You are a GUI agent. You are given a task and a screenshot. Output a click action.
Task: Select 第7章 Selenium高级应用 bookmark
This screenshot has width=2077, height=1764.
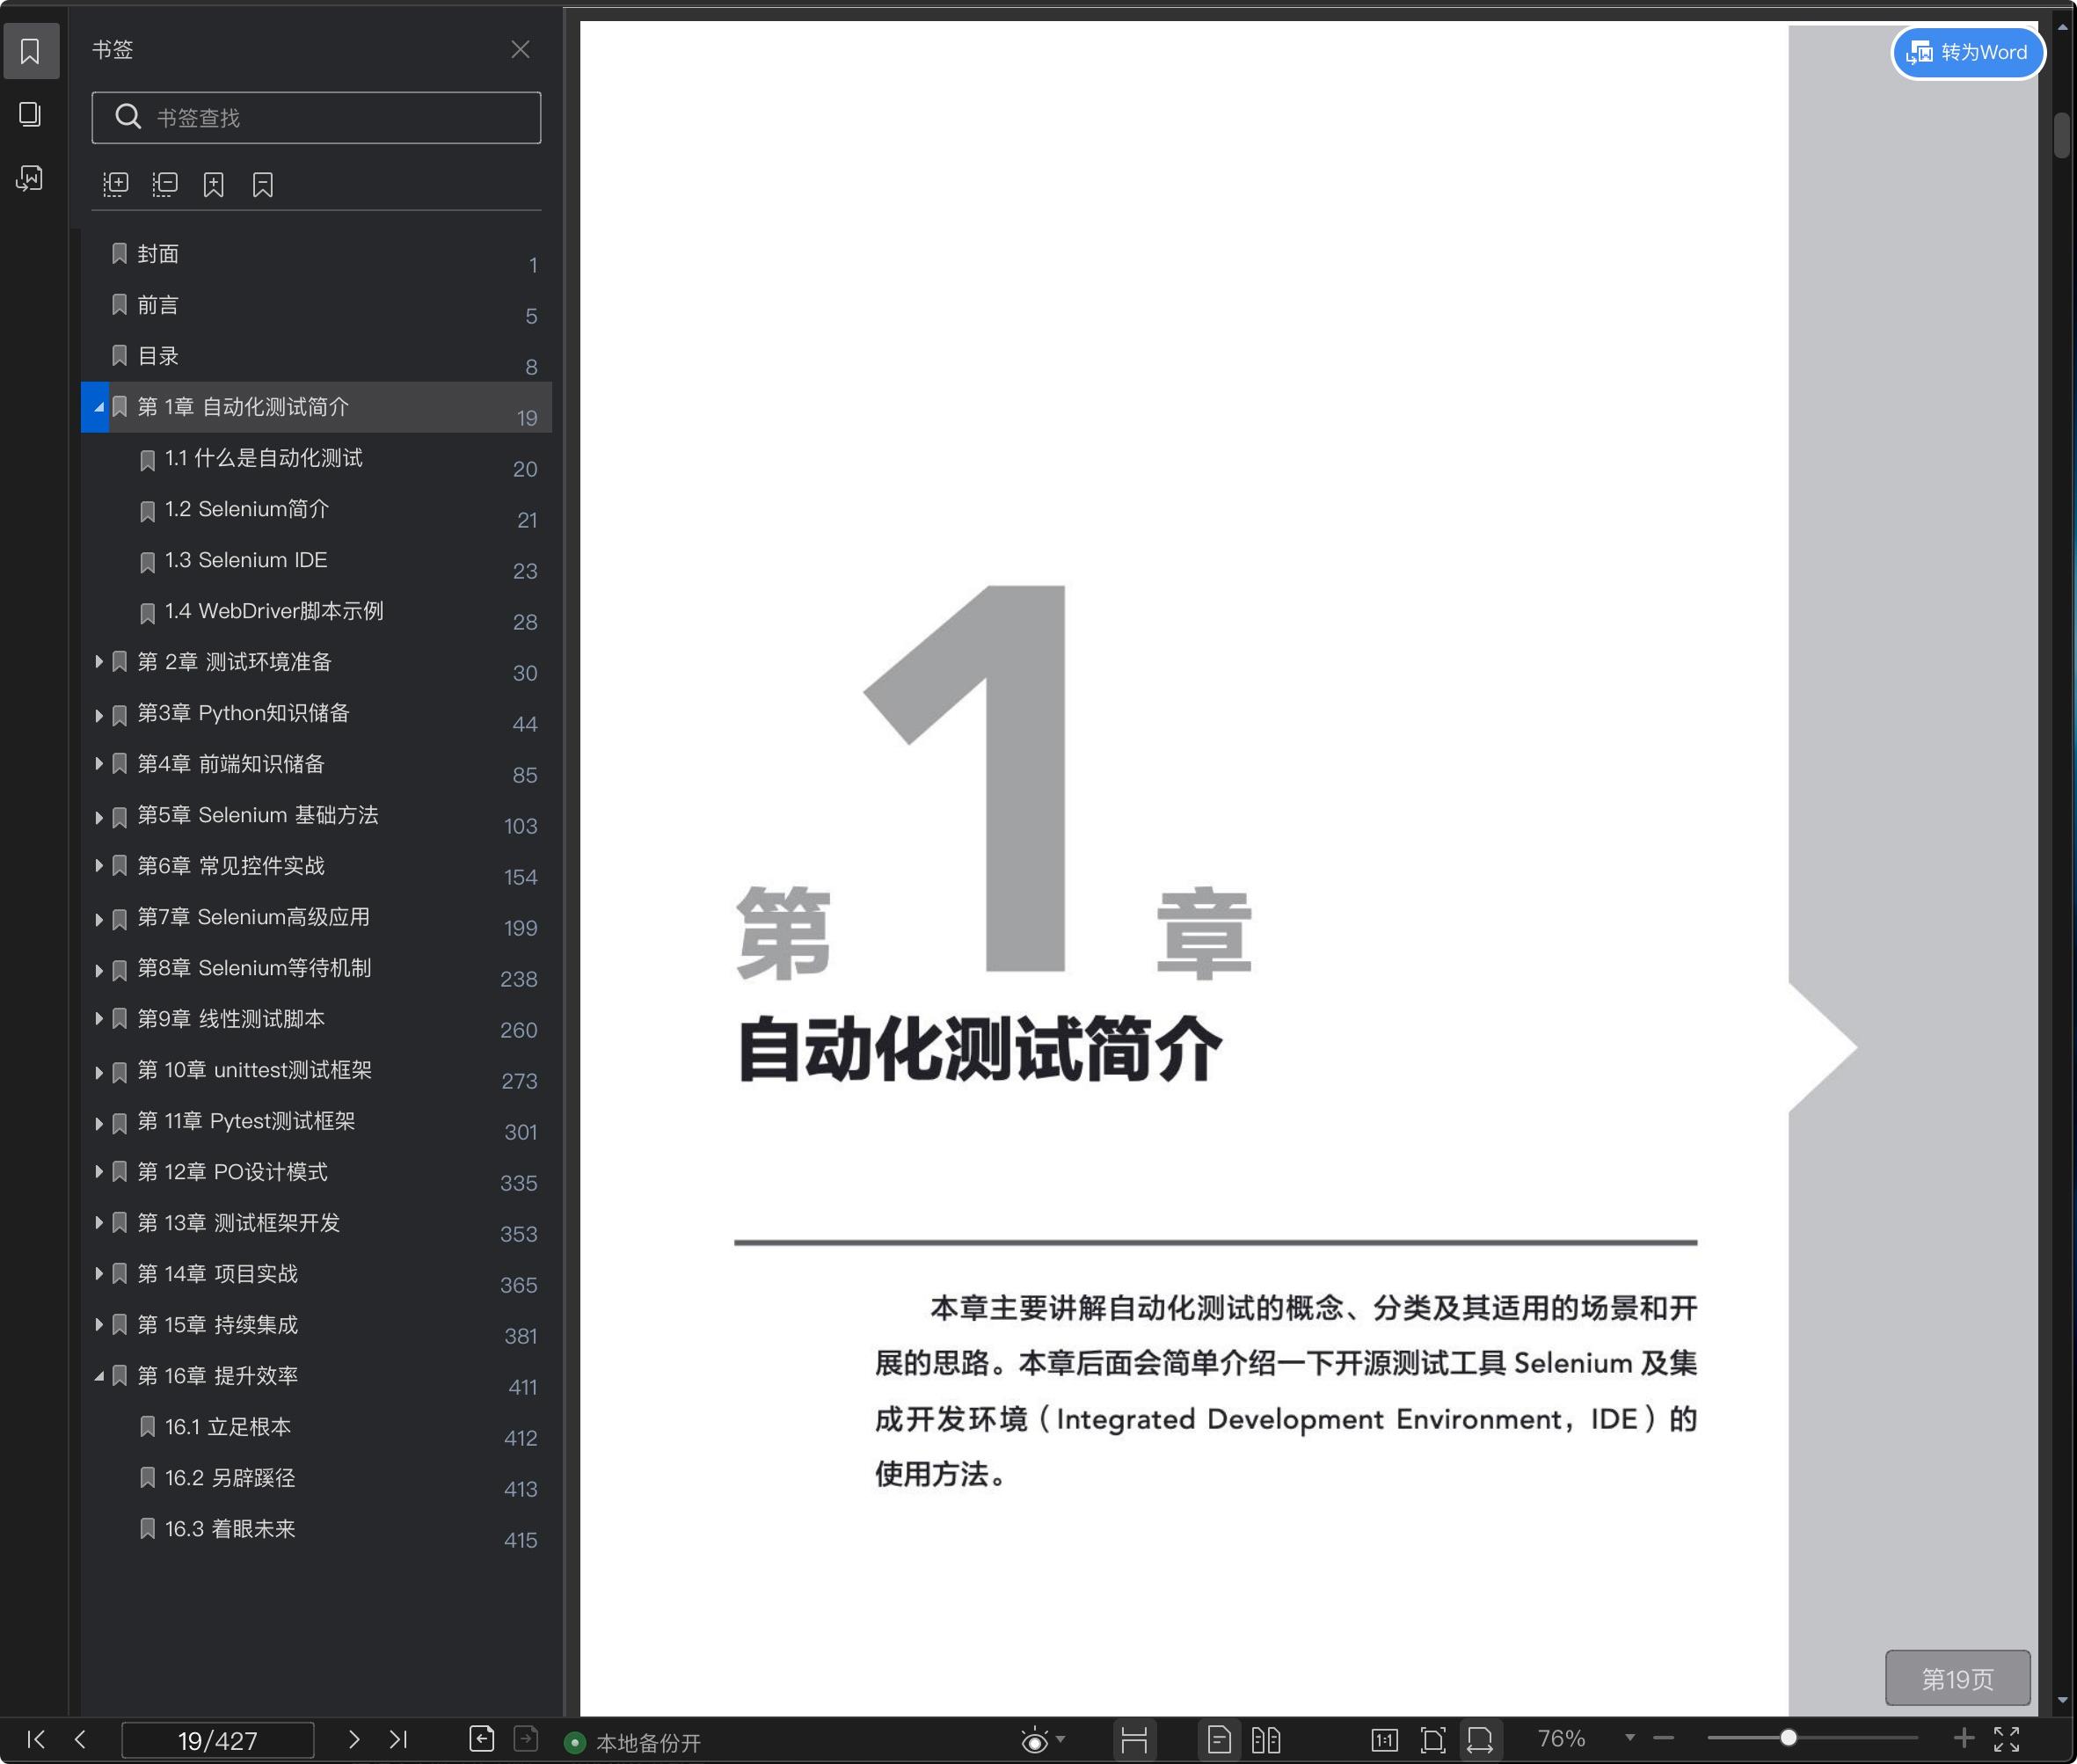(316, 917)
